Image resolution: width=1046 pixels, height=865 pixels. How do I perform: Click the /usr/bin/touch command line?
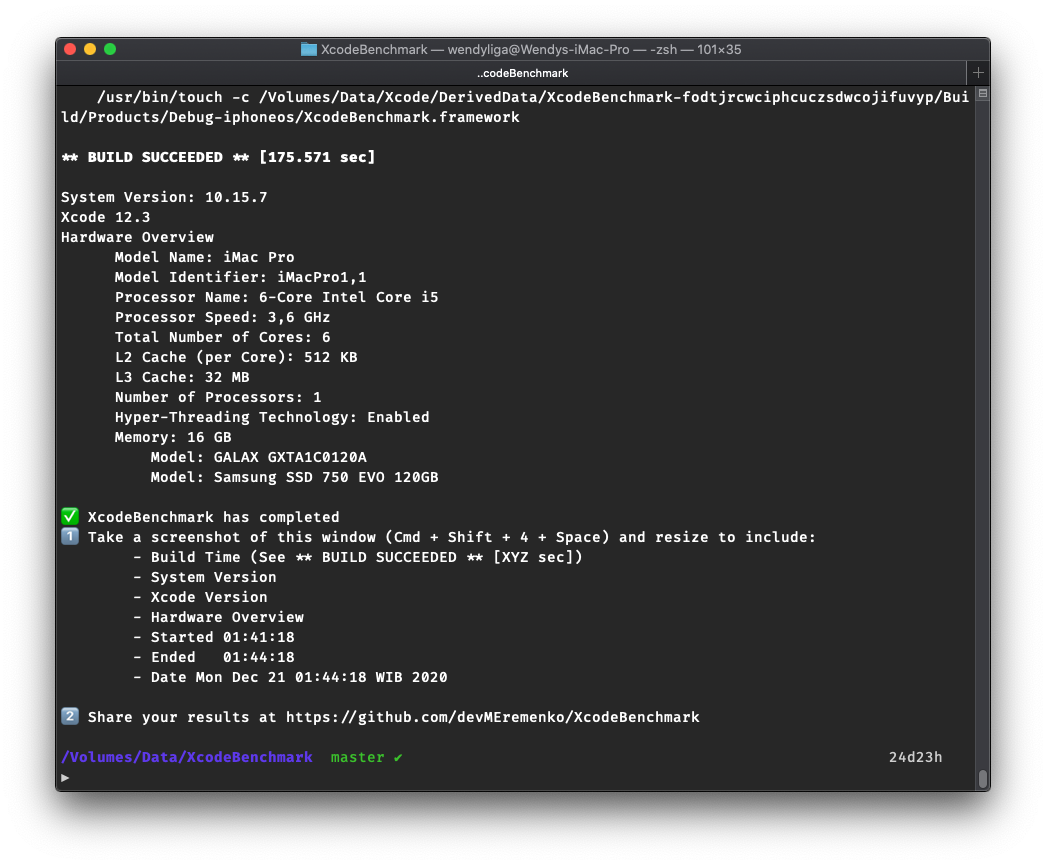click(533, 97)
